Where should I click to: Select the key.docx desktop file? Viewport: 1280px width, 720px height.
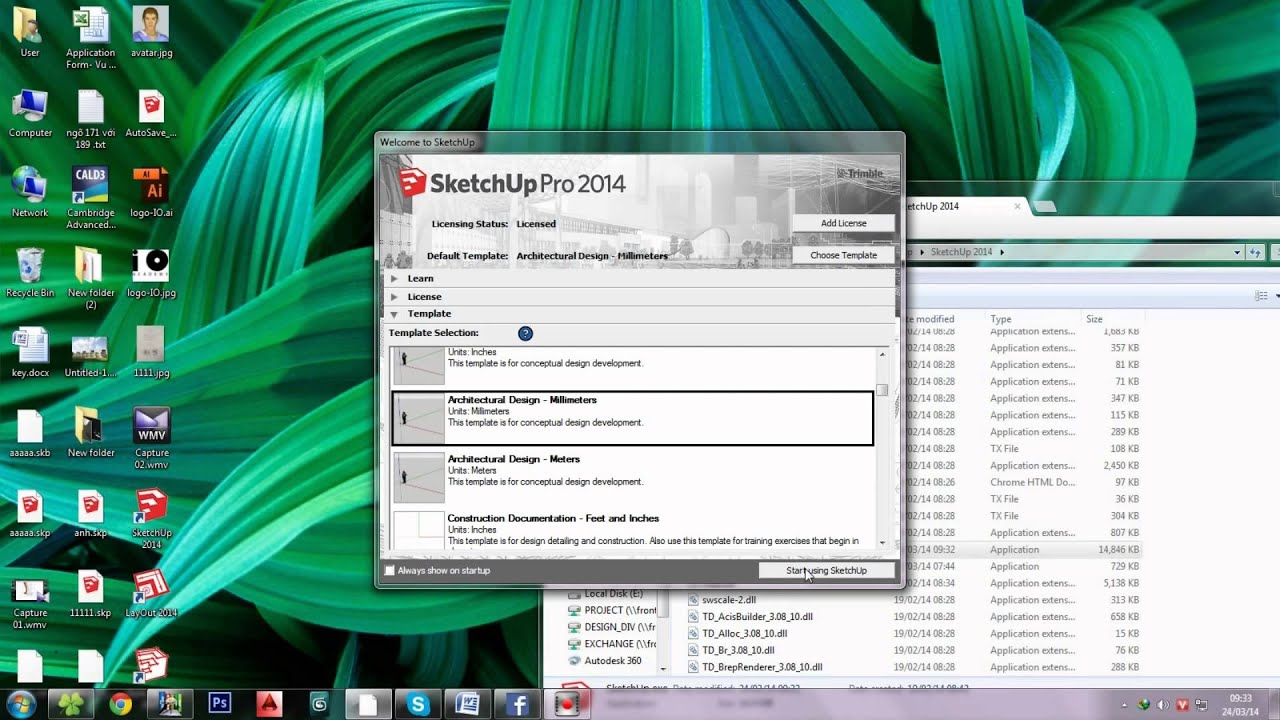coord(30,352)
